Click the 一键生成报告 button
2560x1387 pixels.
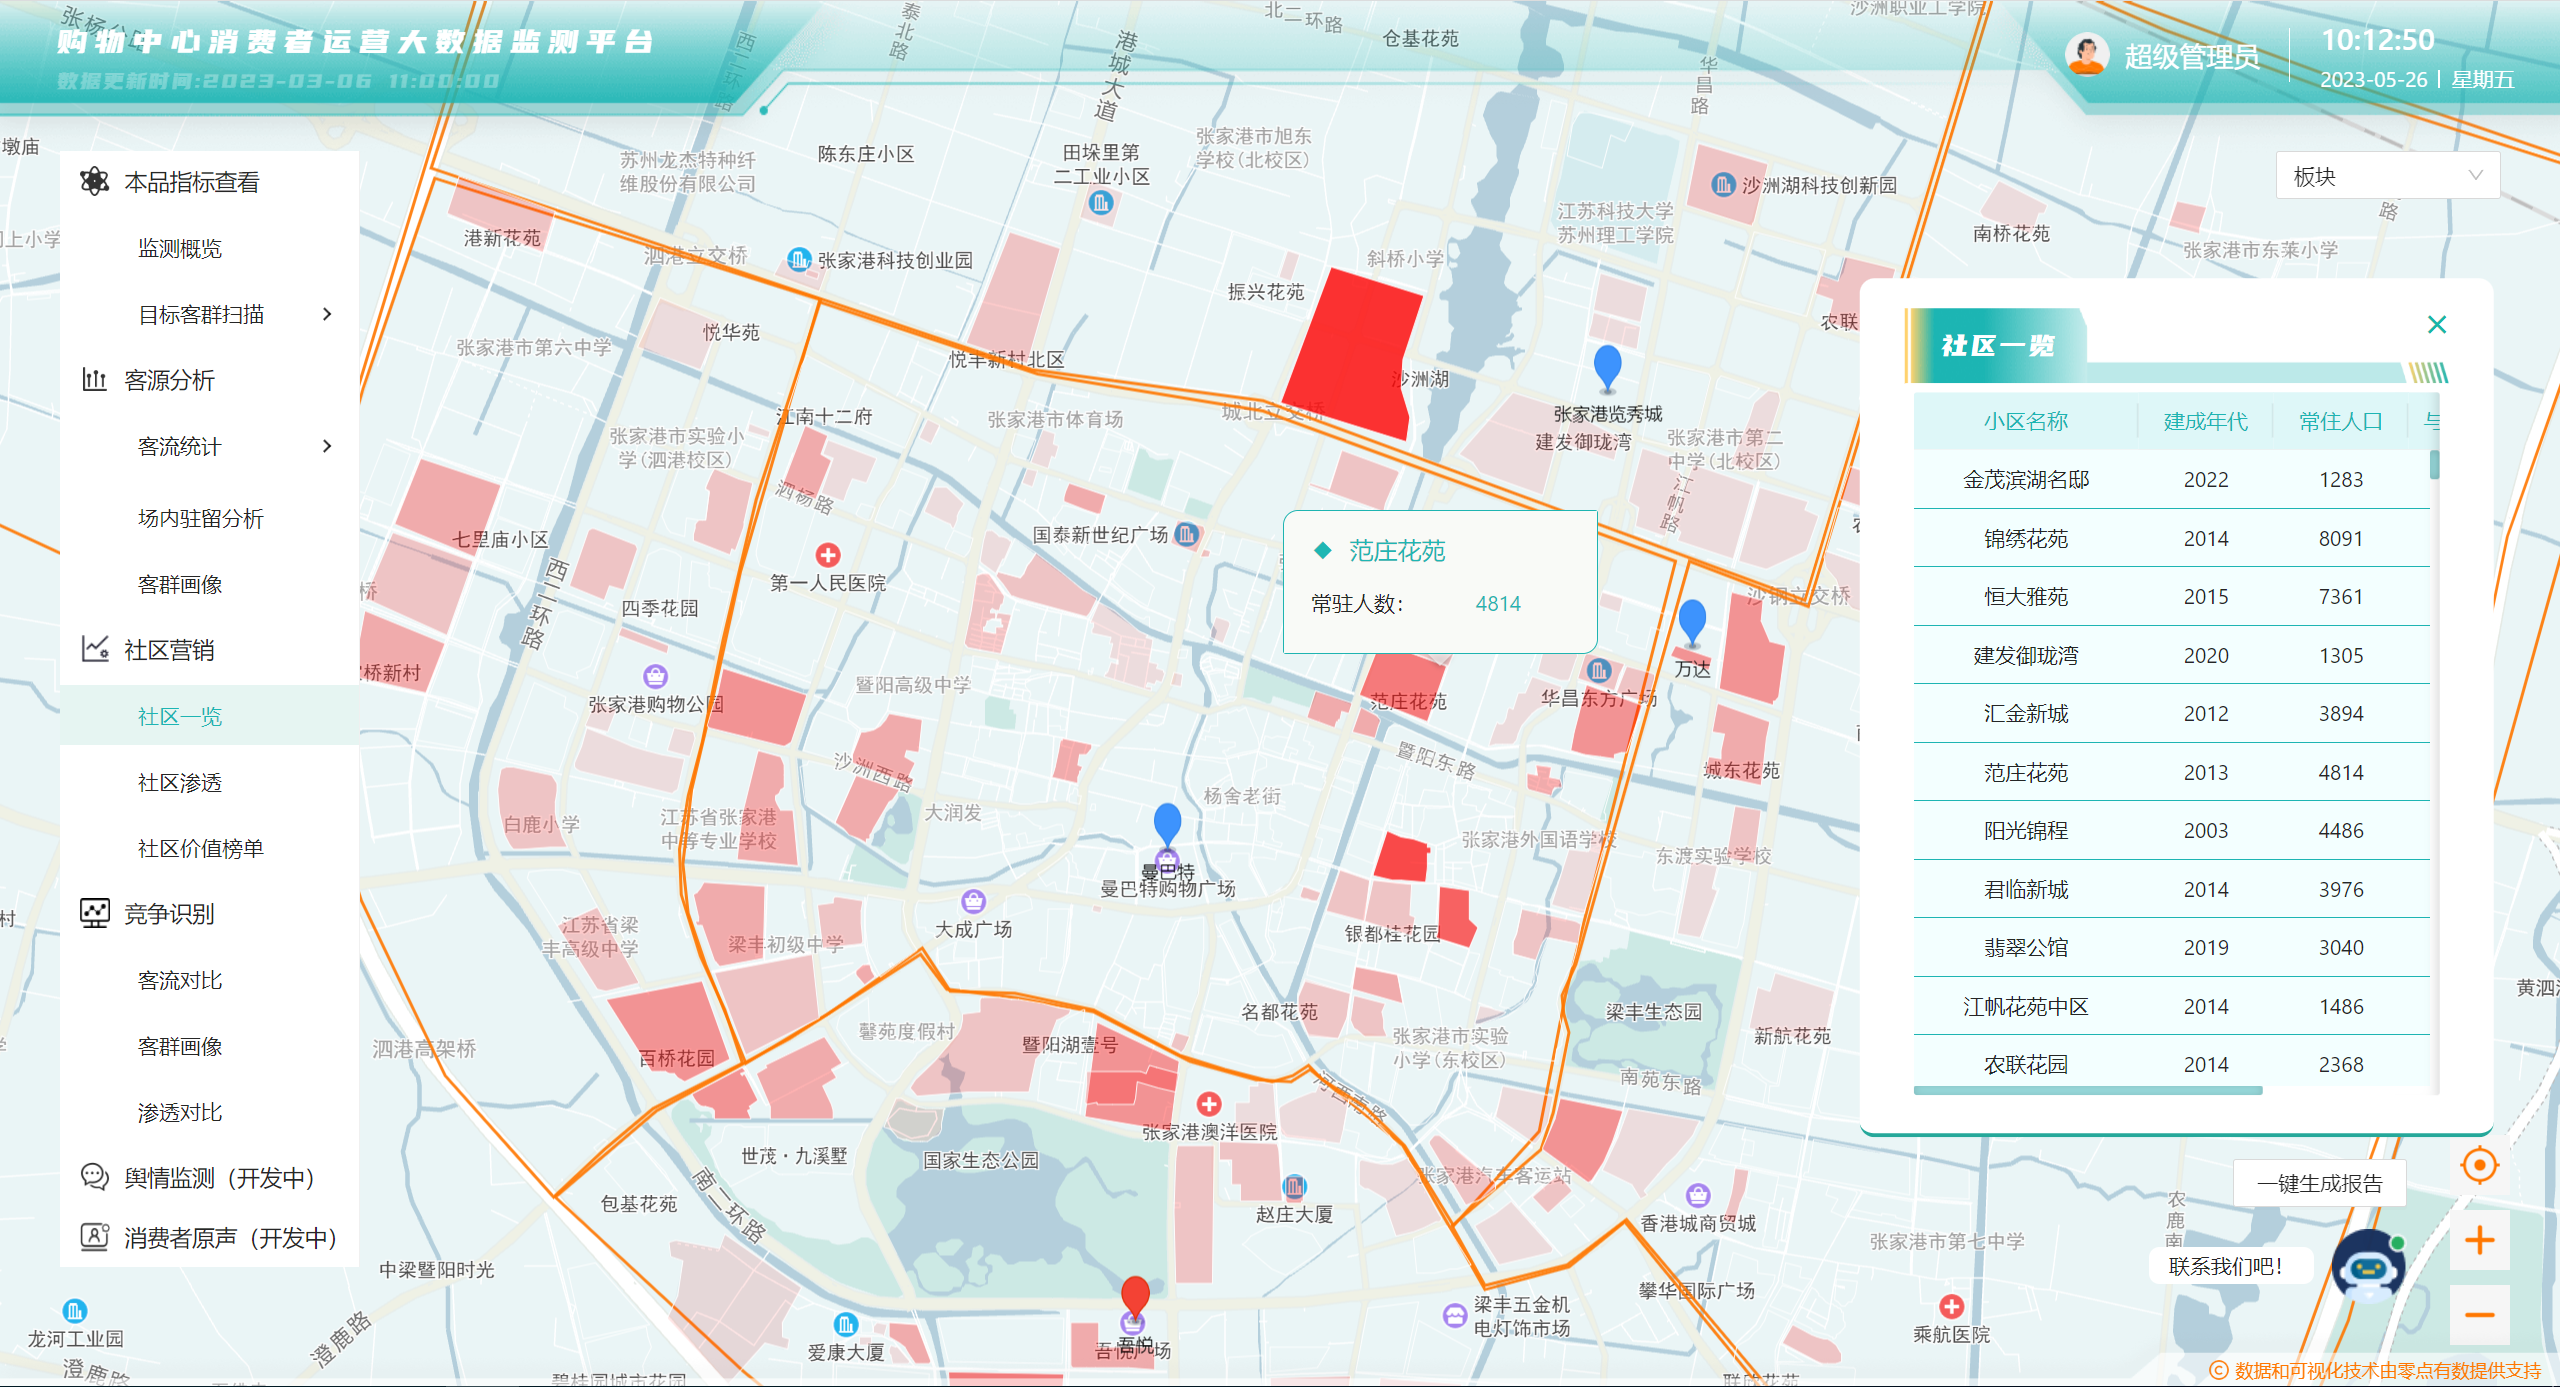coord(2319,1183)
